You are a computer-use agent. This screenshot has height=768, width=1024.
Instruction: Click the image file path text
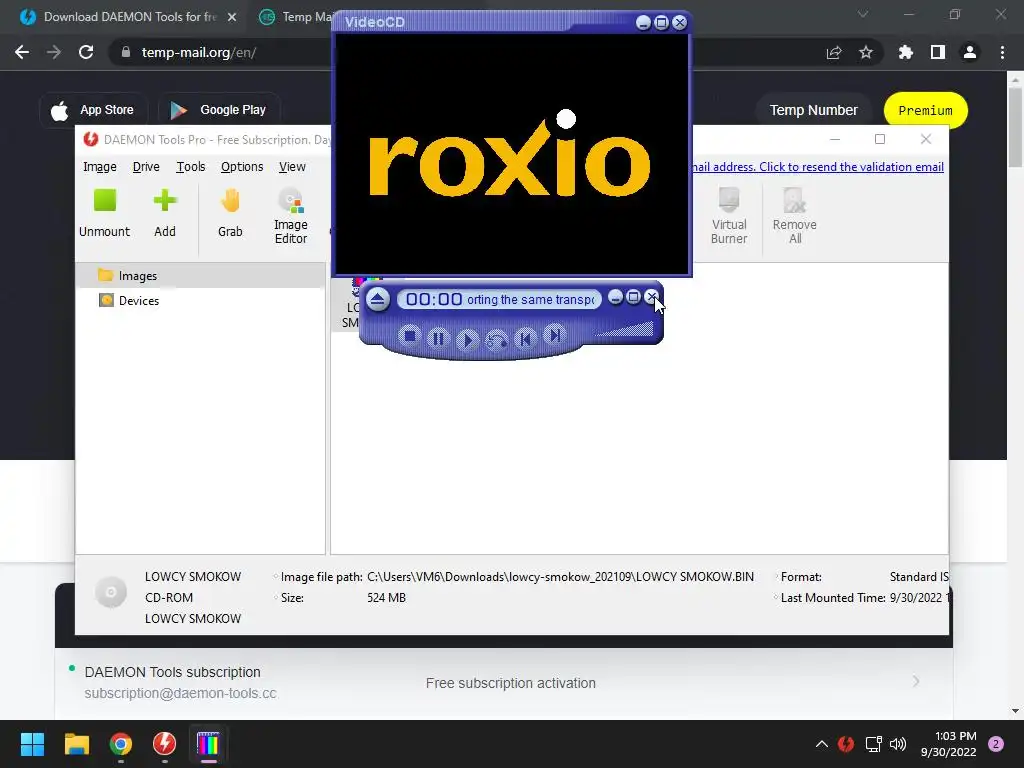[560, 577]
